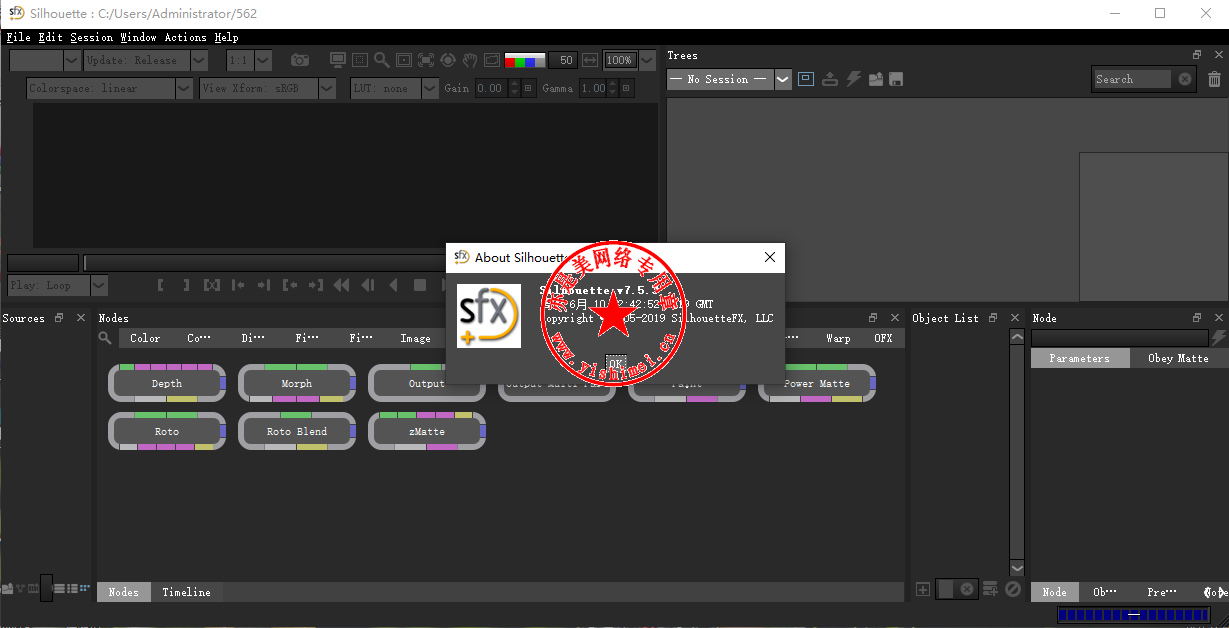Viewport: 1229px width, 628px height.
Task: Click the Depth node button
Action: tap(167, 383)
